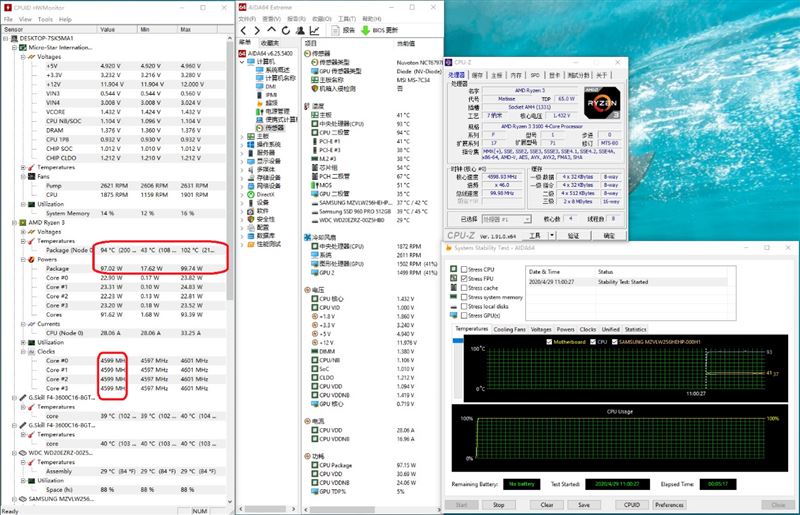Open the graph chart icon in AIDA64 toolbar

(x=314, y=31)
